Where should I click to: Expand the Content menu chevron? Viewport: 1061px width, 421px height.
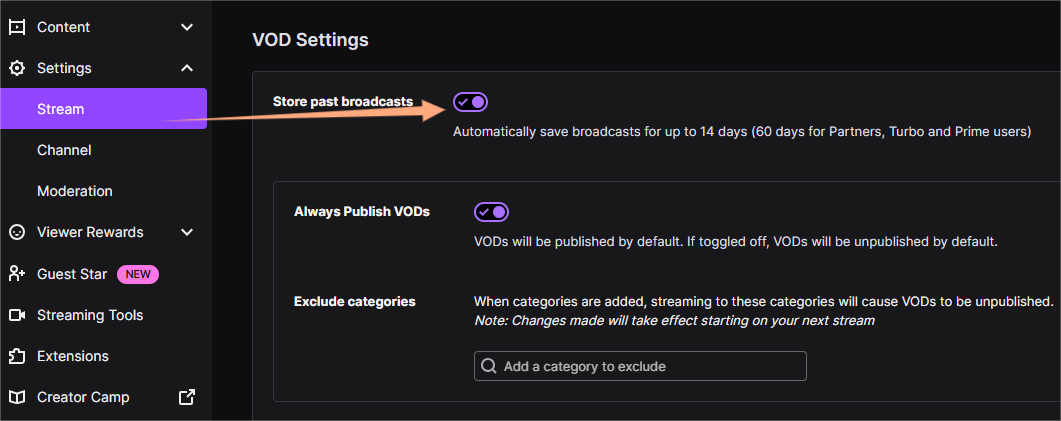[187, 27]
